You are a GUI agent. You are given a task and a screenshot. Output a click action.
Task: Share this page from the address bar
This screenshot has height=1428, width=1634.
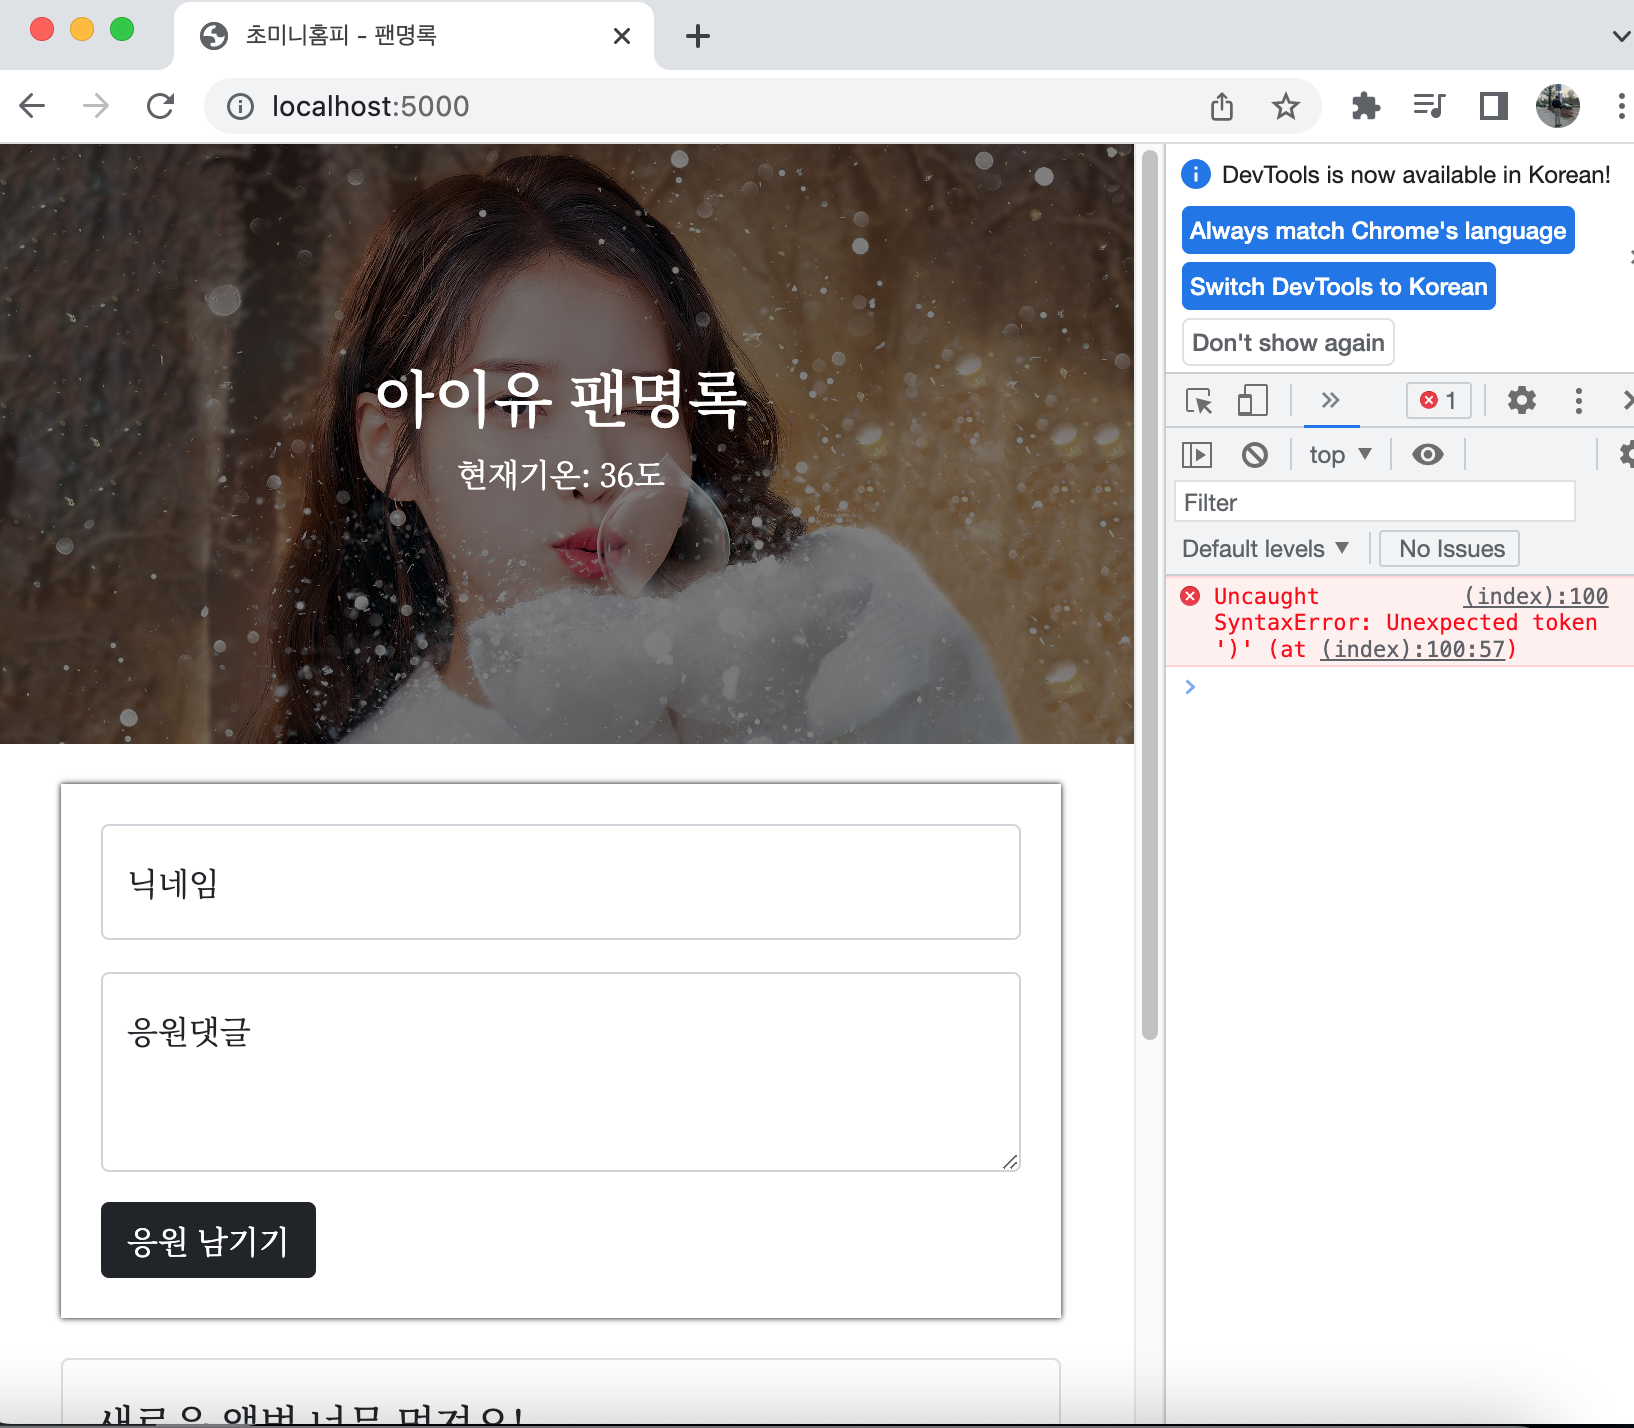pyautogui.click(x=1222, y=106)
